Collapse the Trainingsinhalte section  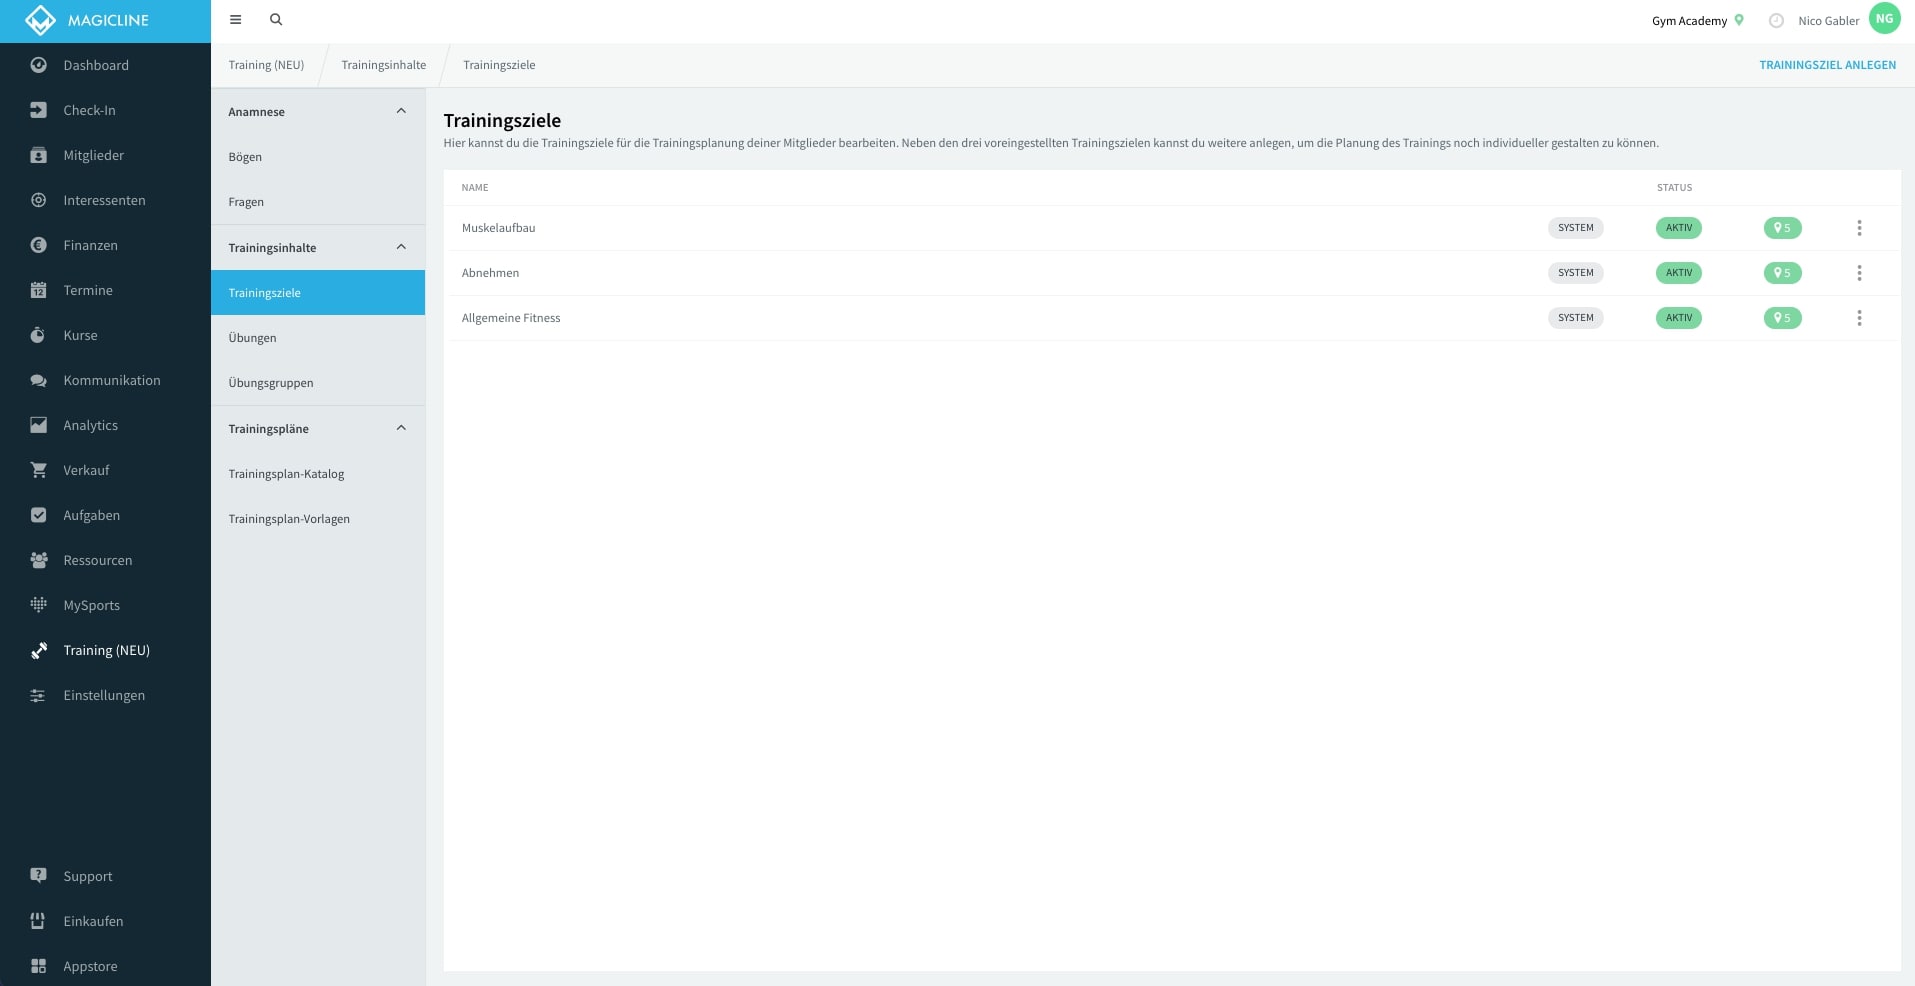tap(401, 247)
